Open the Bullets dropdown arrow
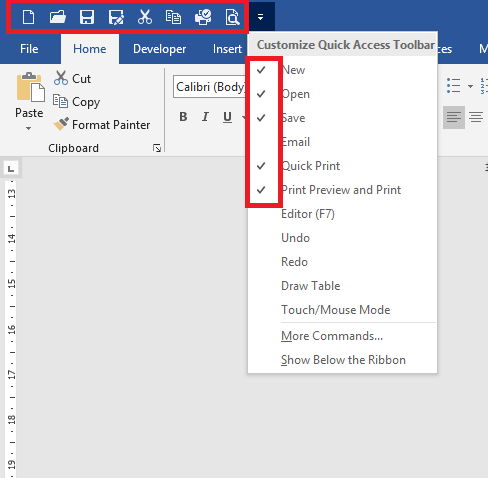 click(x=470, y=86)
